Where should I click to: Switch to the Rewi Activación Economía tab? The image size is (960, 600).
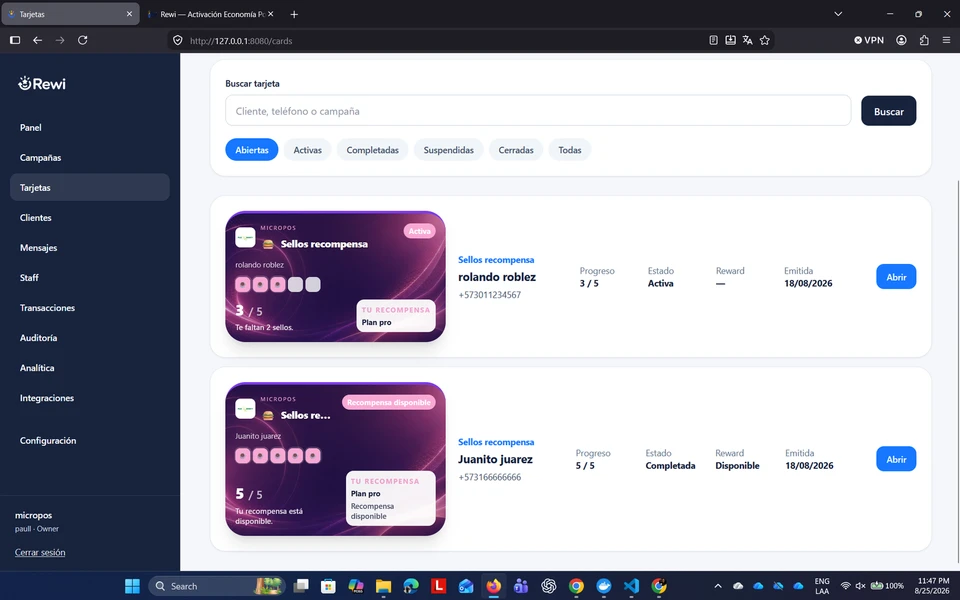209,13
